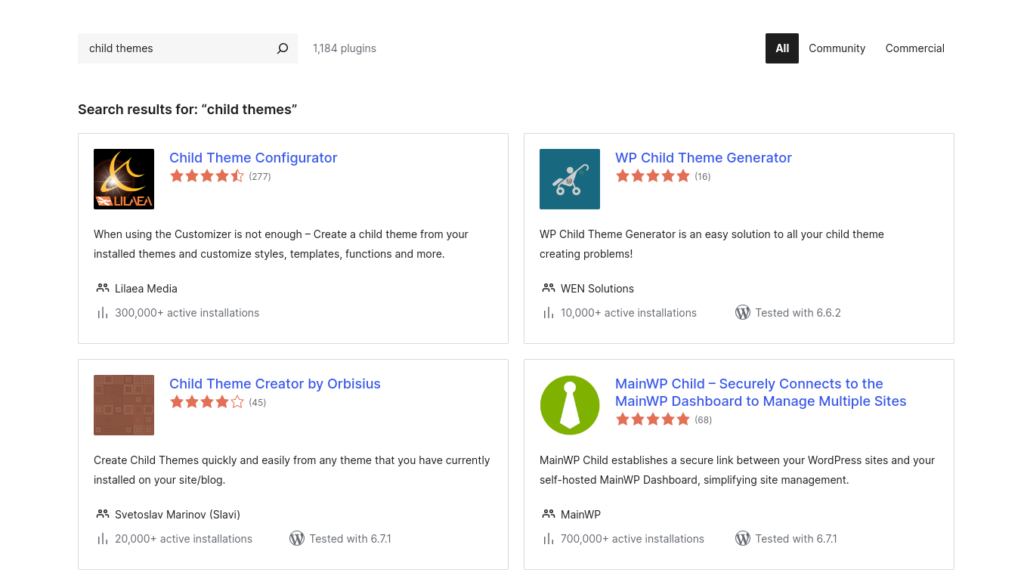1024x585 pixels.
Task: Click the WordPress logo in the MainWP card
Action: [x=743, y=539]
